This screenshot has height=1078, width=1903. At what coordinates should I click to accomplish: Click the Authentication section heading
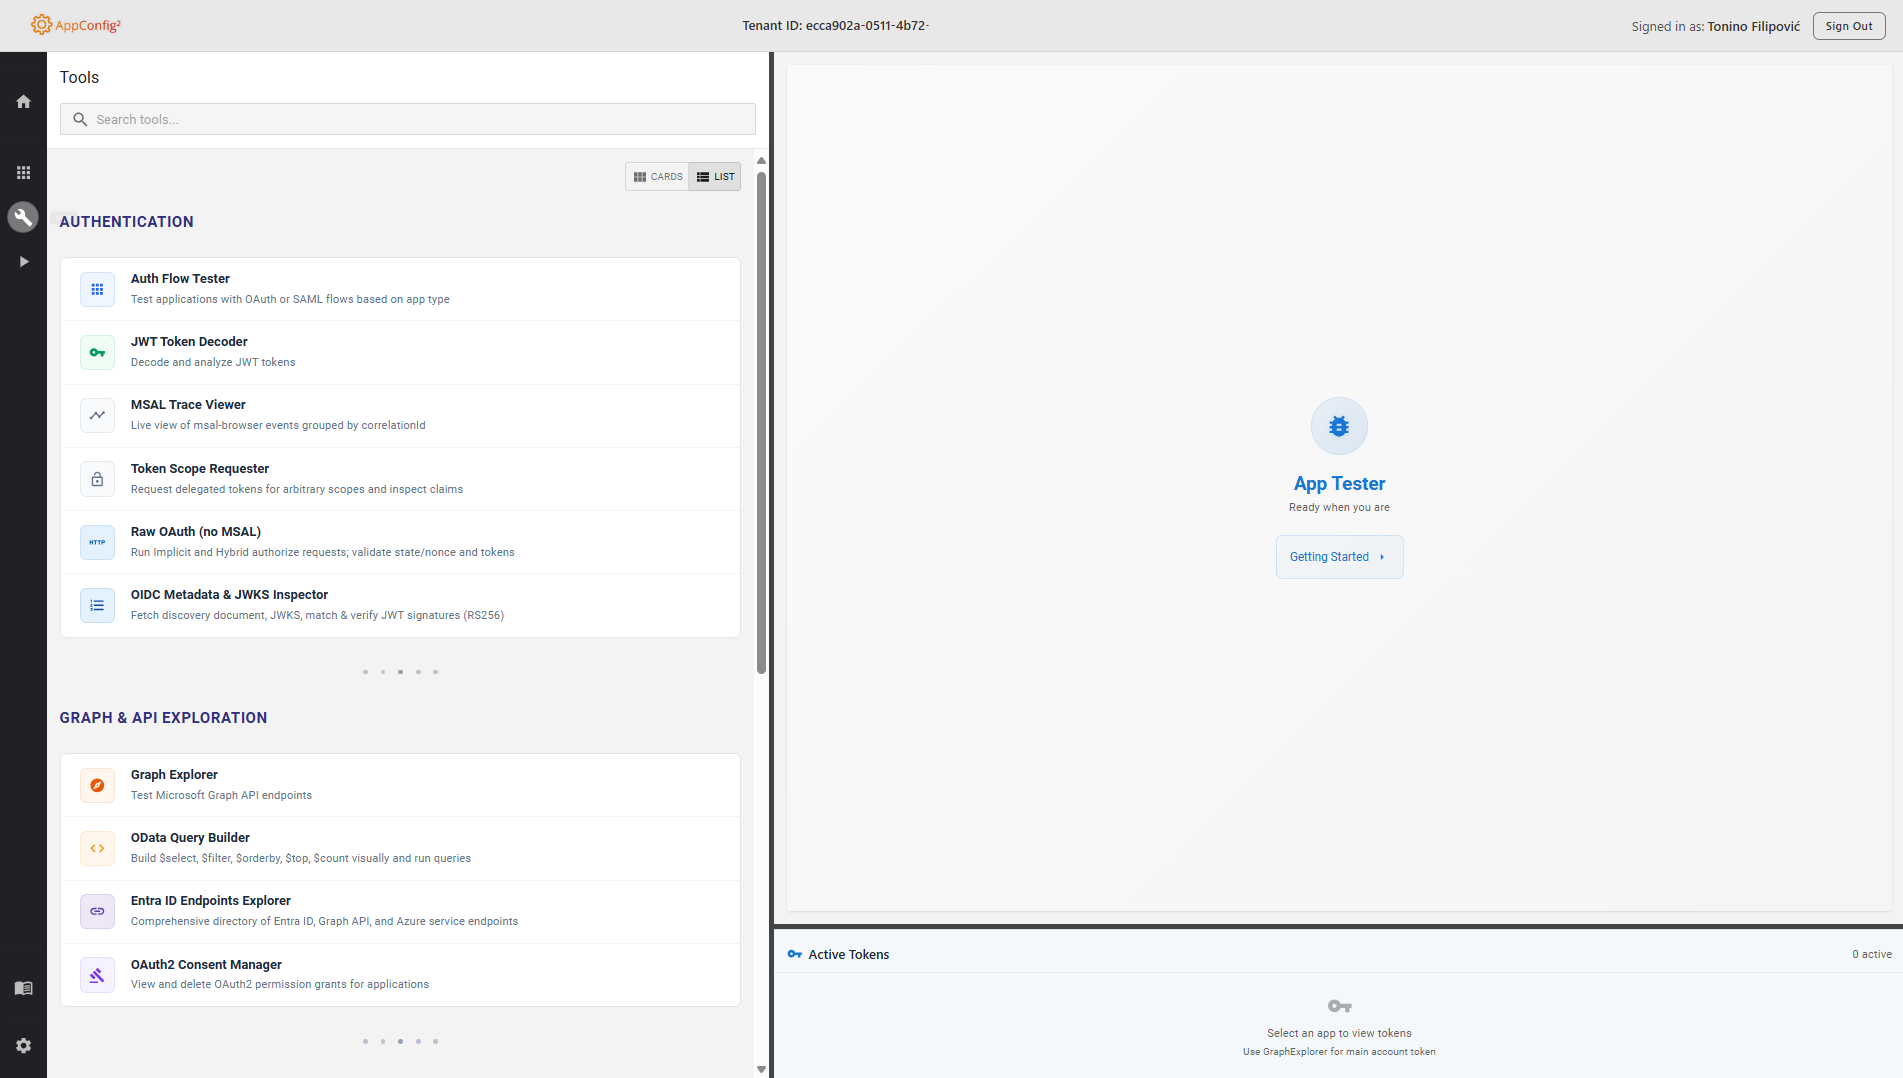[126, 222]
